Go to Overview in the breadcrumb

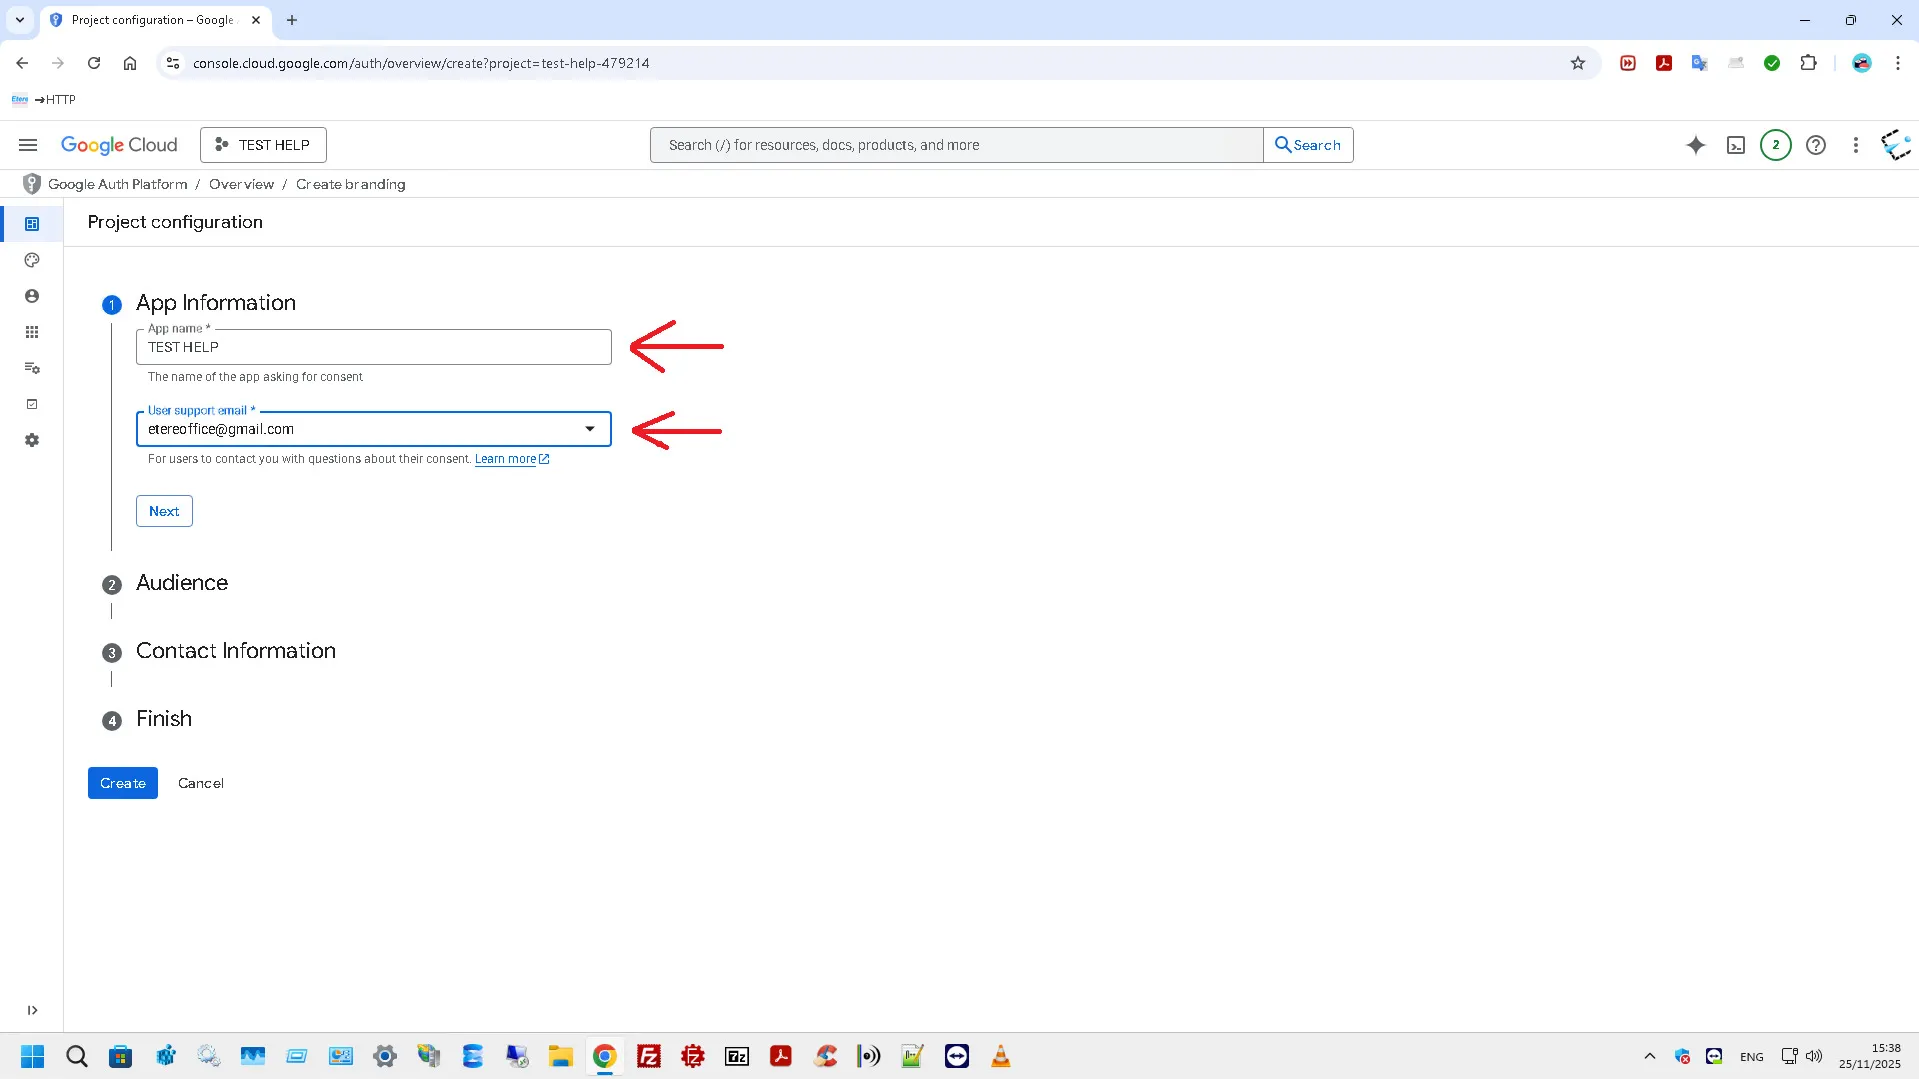(241, 184)
